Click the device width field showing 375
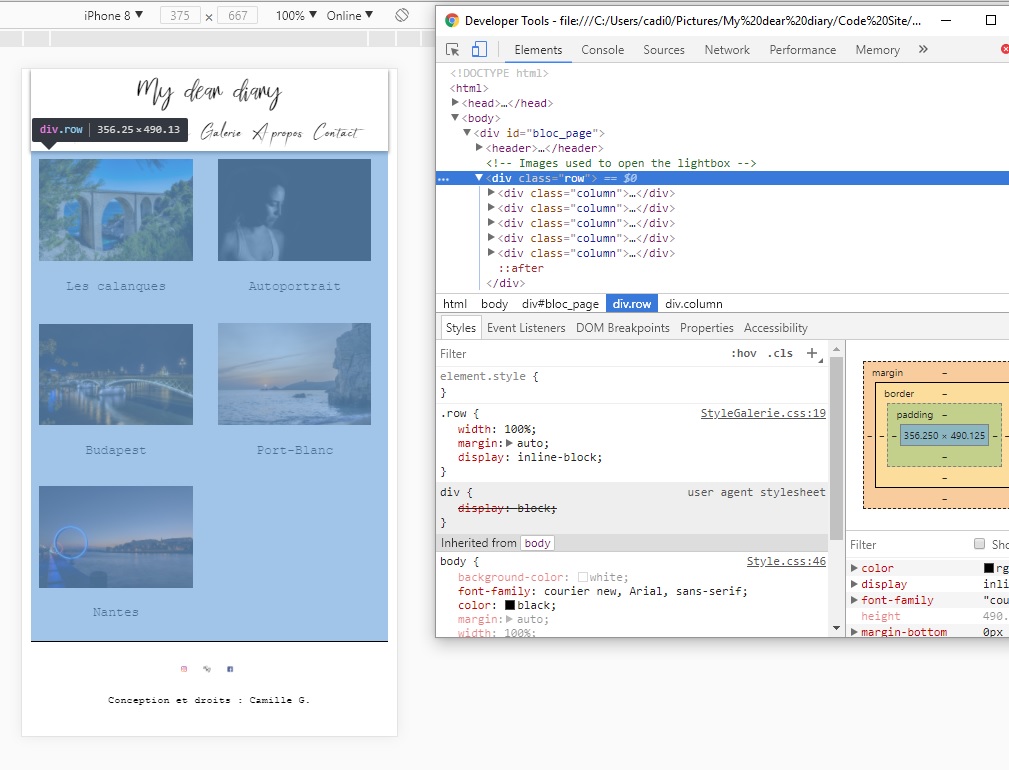 click(x=180, y=15)
